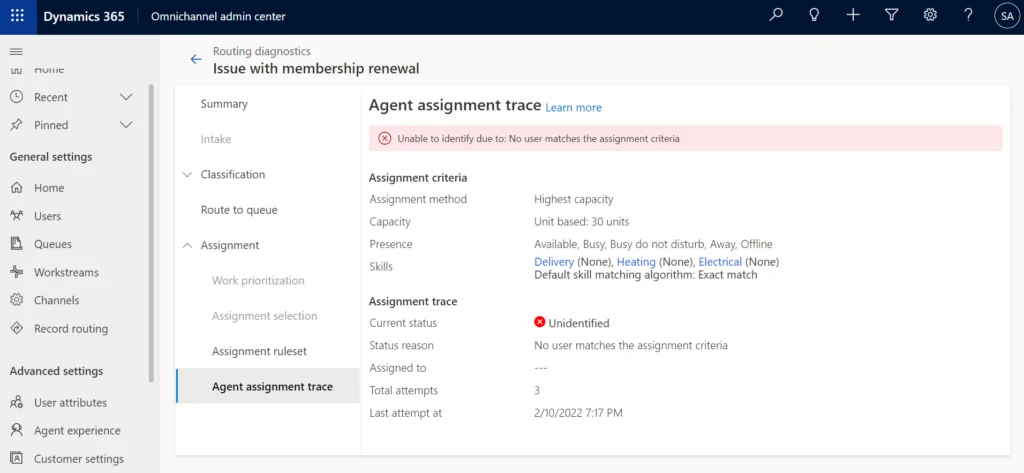
Task: Open the settings gear in header
Action: [931, 16]
